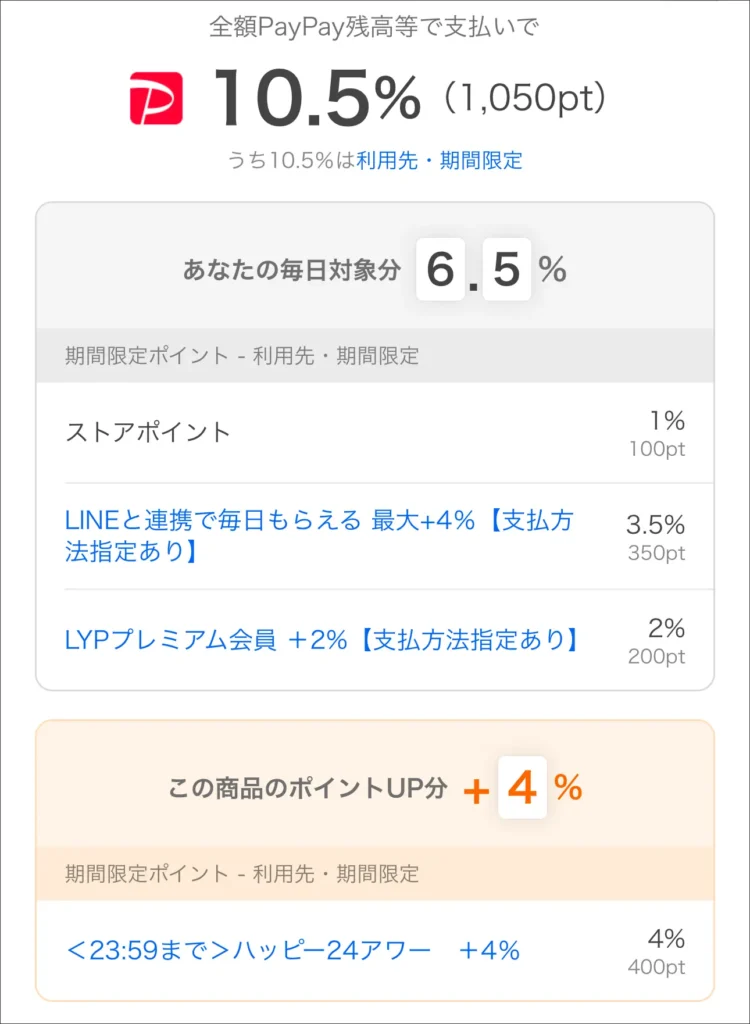Click the 400pt Happy 24 Hour value

point(656,967)
